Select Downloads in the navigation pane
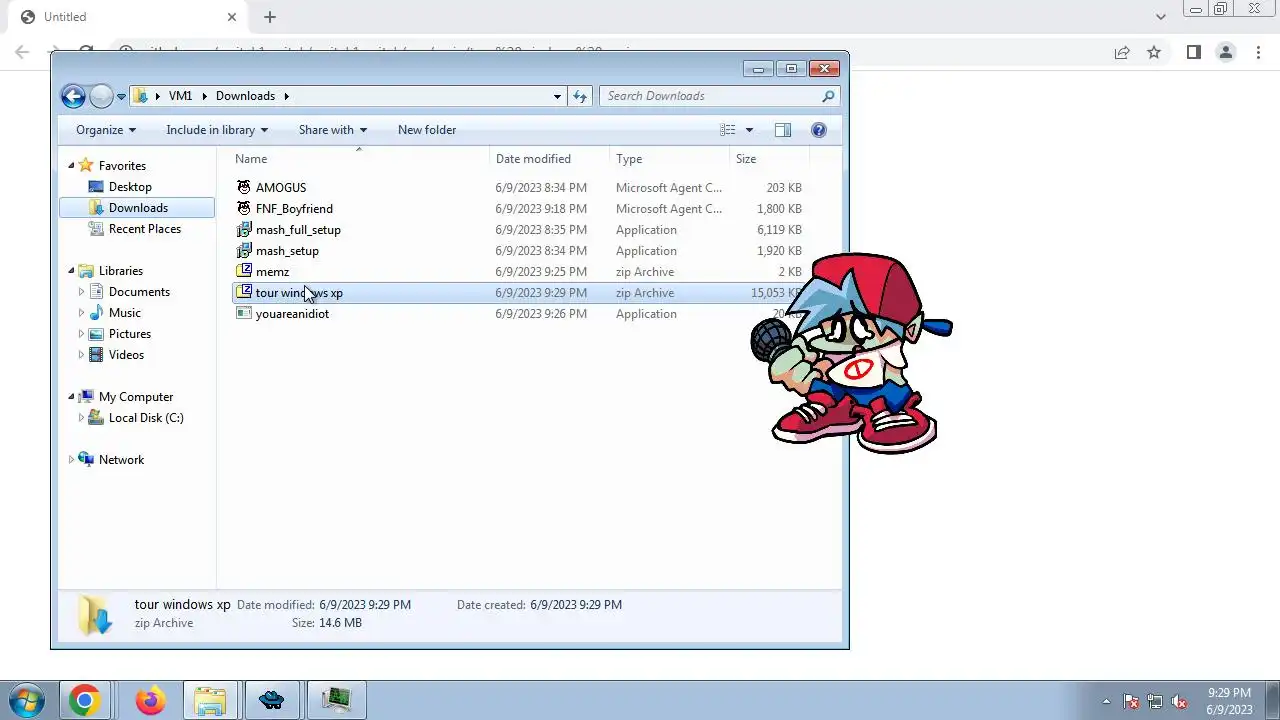 click(x=138, y=208)
